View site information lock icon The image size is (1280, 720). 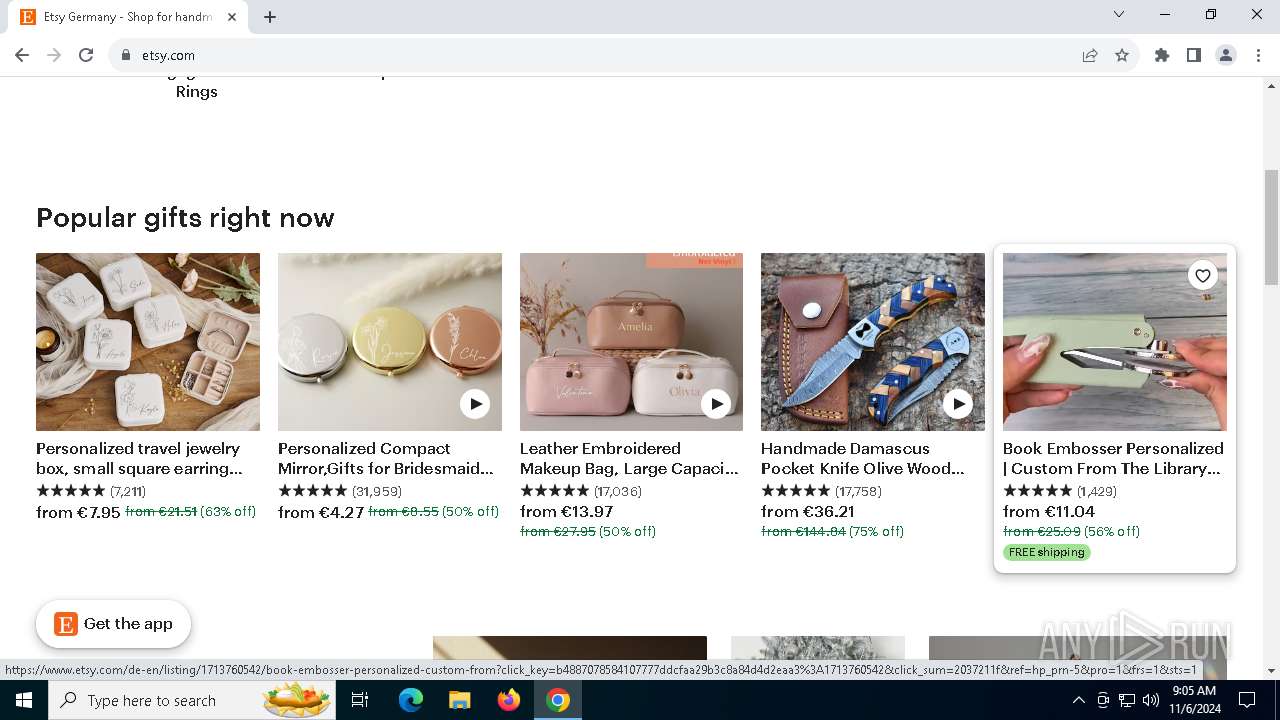(x=126, y=55)
